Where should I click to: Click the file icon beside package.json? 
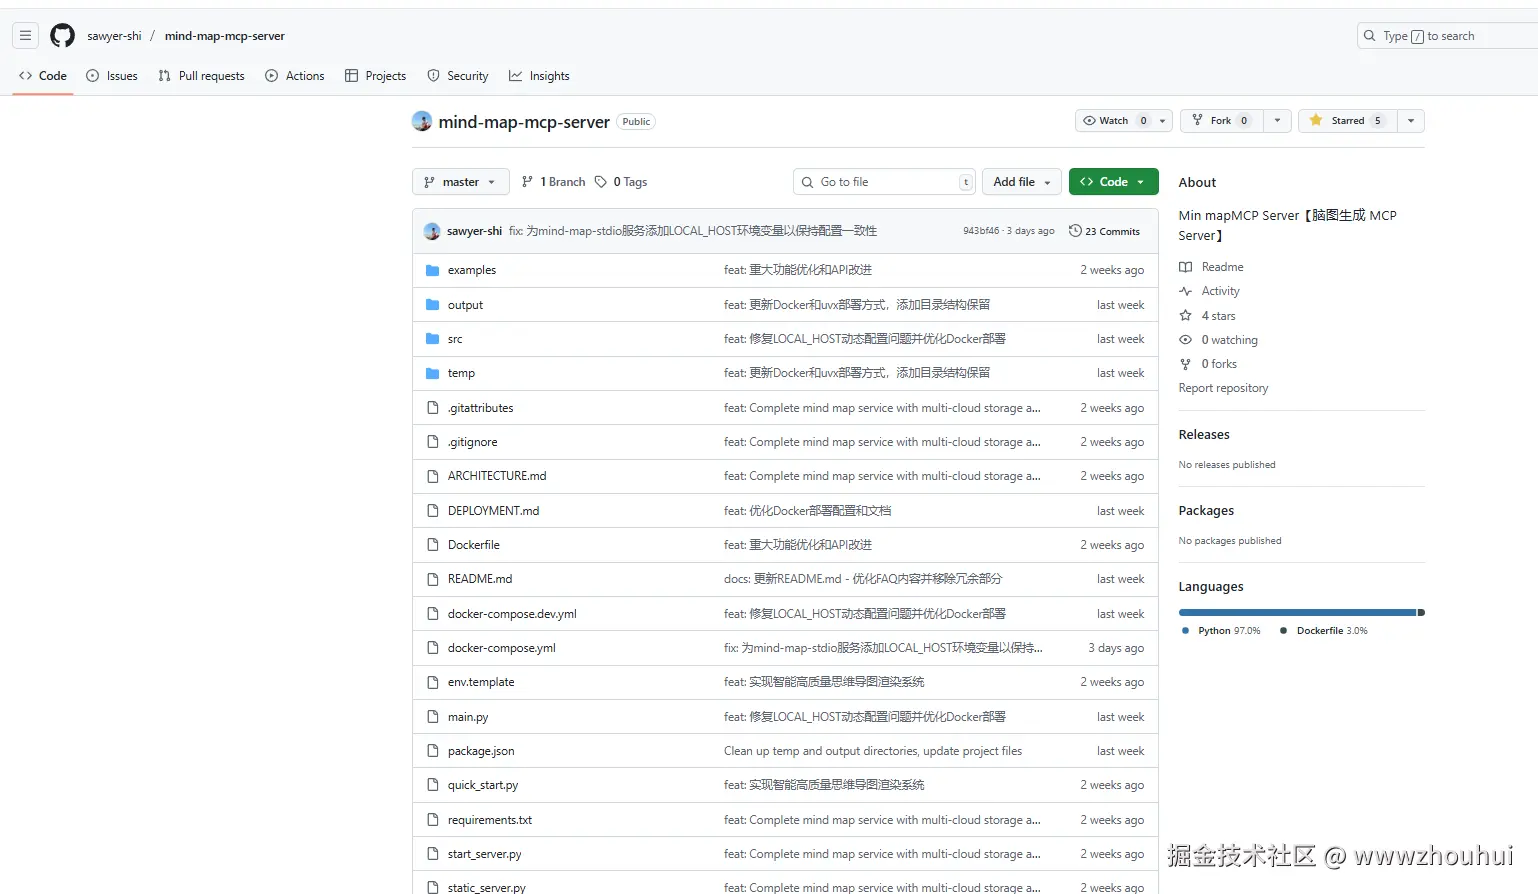point(433,751)
